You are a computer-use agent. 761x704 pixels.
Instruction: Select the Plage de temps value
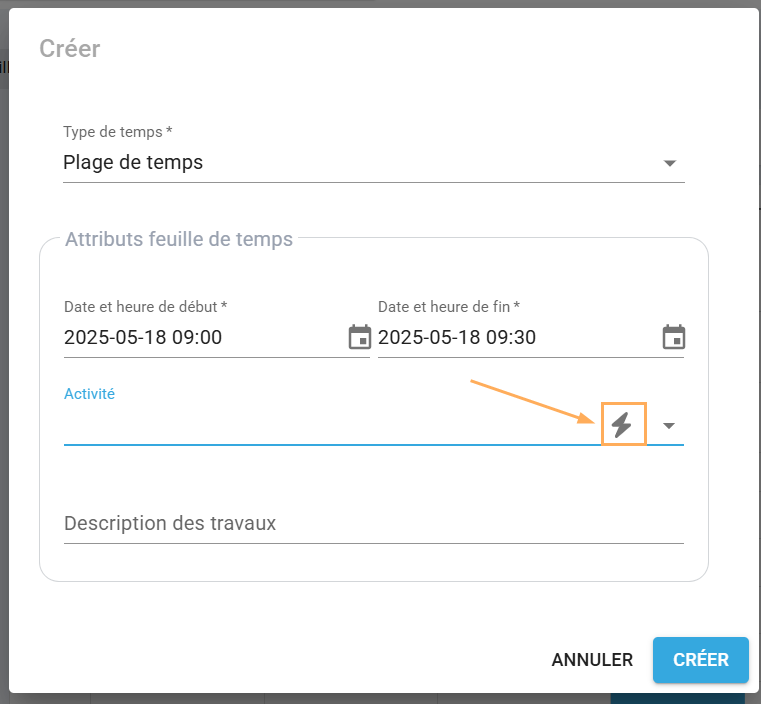[x=133, y=162]
